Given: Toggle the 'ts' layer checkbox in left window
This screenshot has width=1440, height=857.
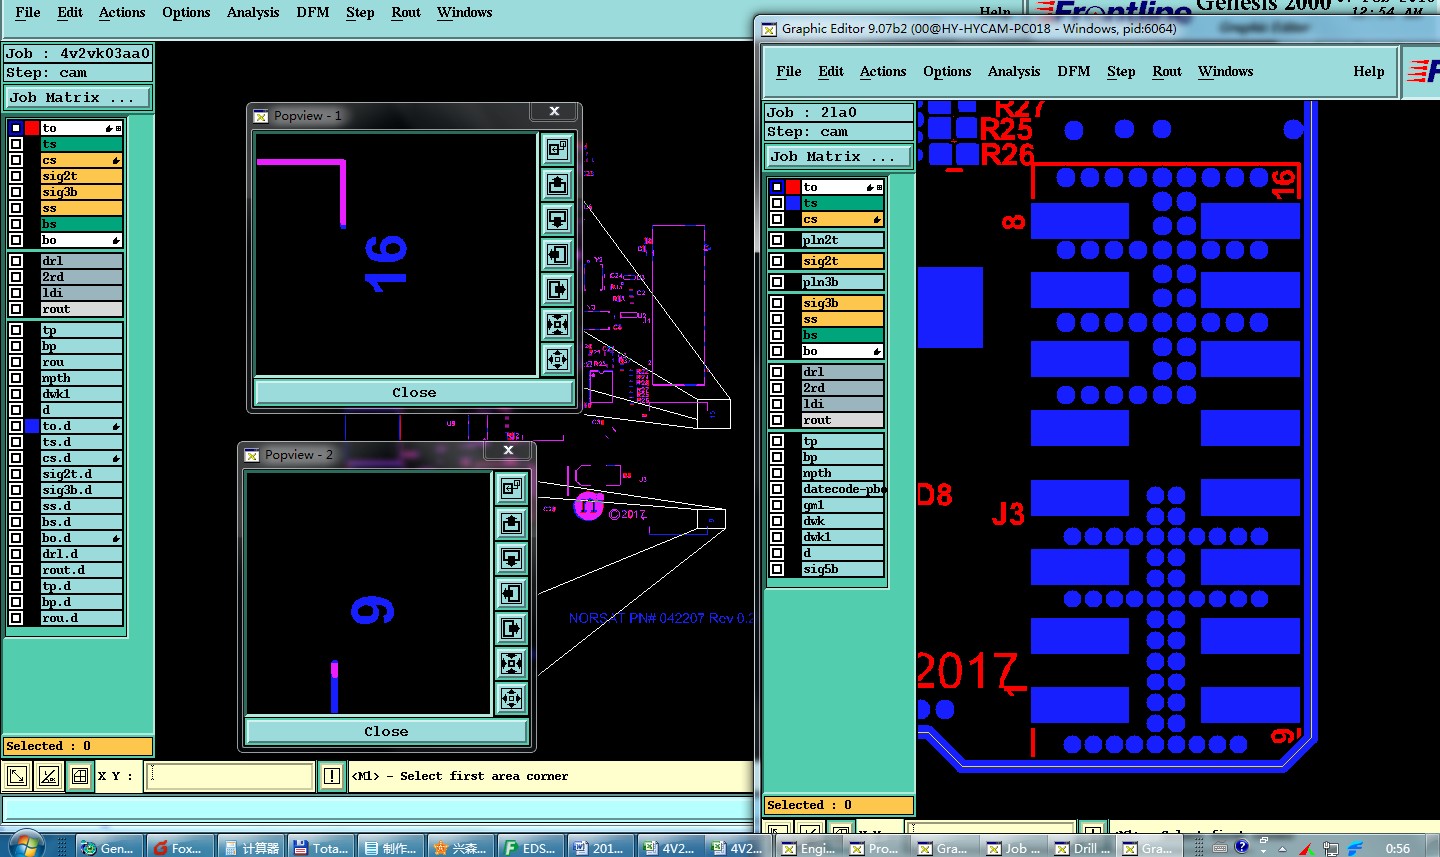Looking at the screenshot, I should (x=16, y=144).
